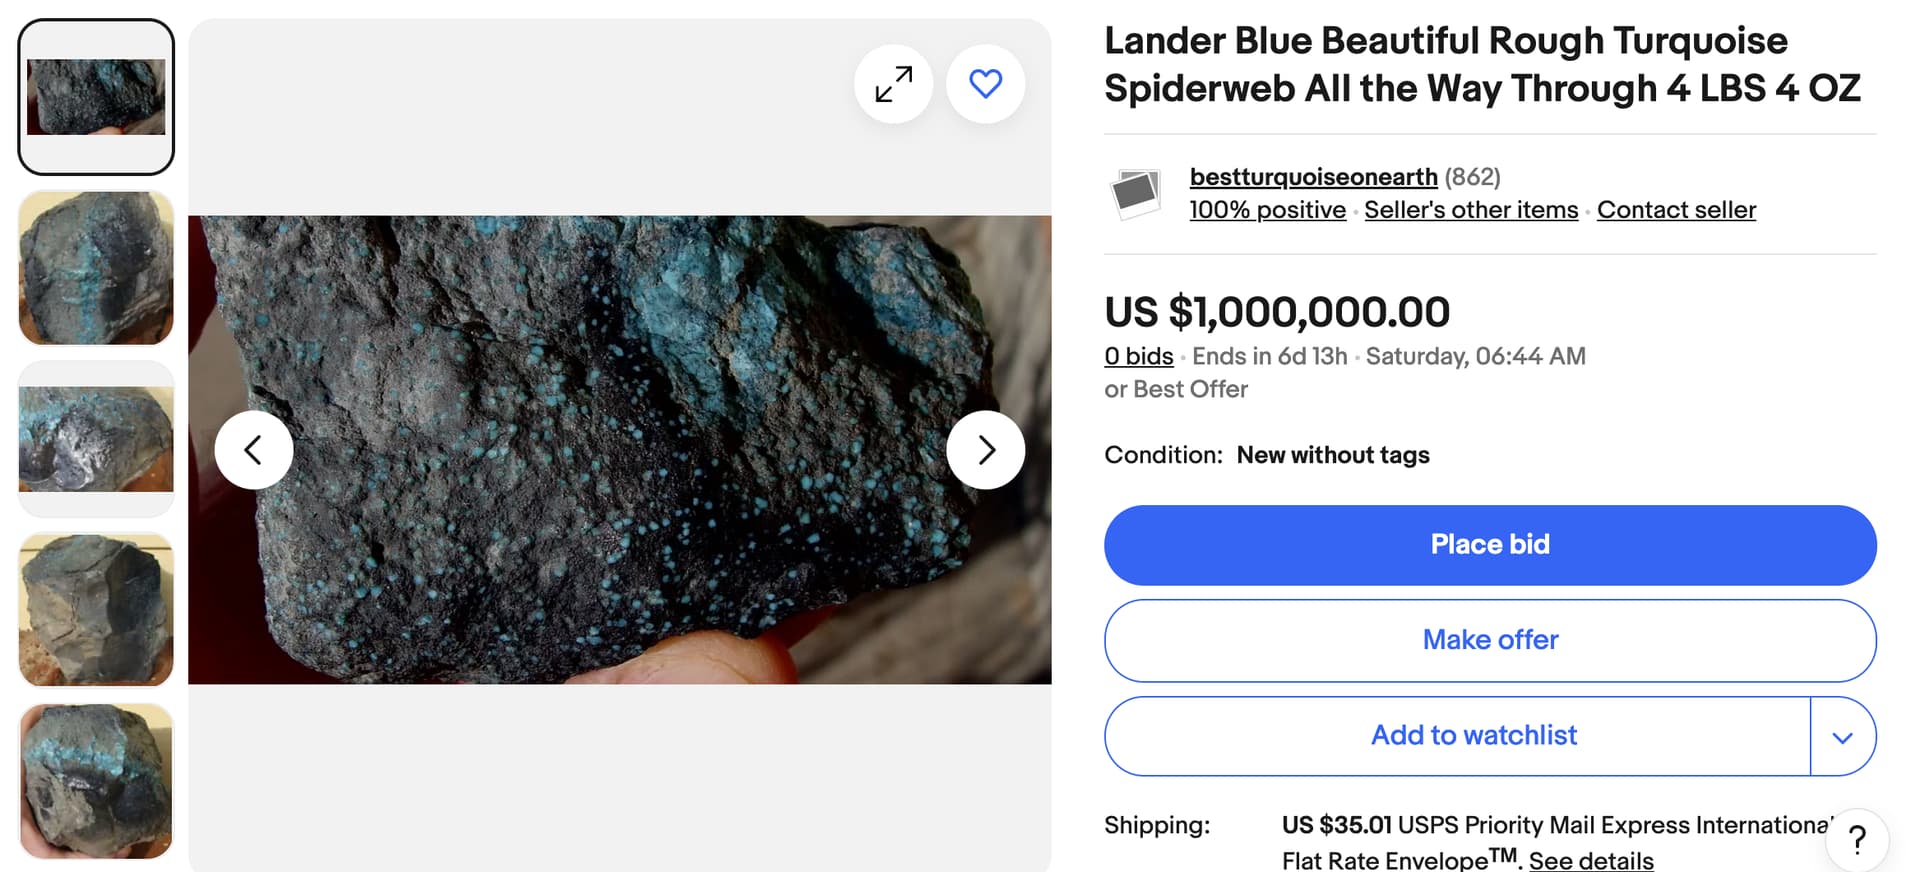The width and height of the screenshot is (1920, 872).
Task: Expand the watchlist dropdown arrow
Action: [1842, 737]
